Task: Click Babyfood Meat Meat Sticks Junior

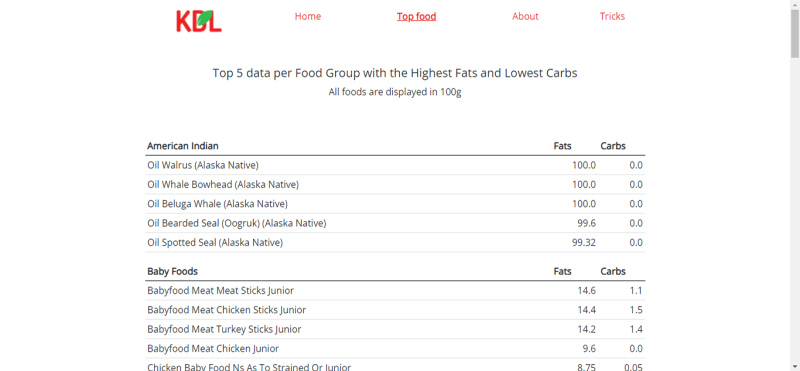Action: pyautogui.click(x=220, y=291)
